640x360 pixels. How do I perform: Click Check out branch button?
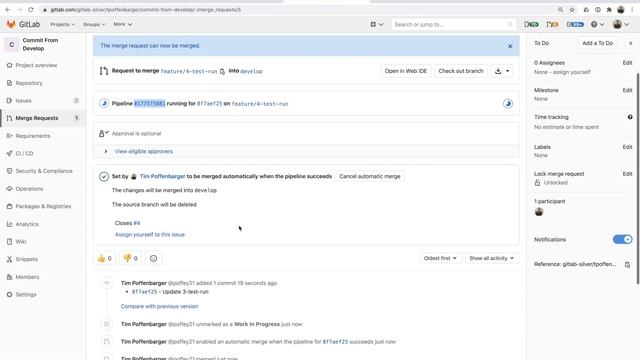[x=461, y=71]
